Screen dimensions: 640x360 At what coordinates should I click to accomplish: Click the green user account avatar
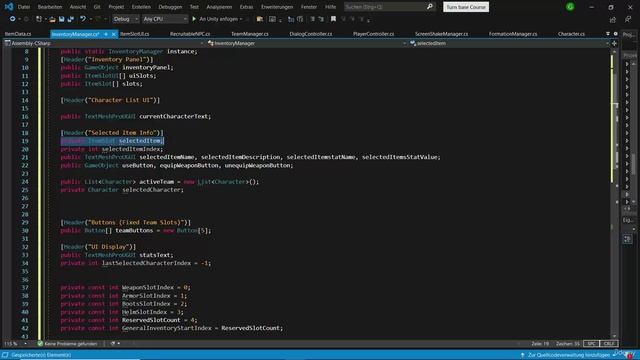click(x=570, y=7)
